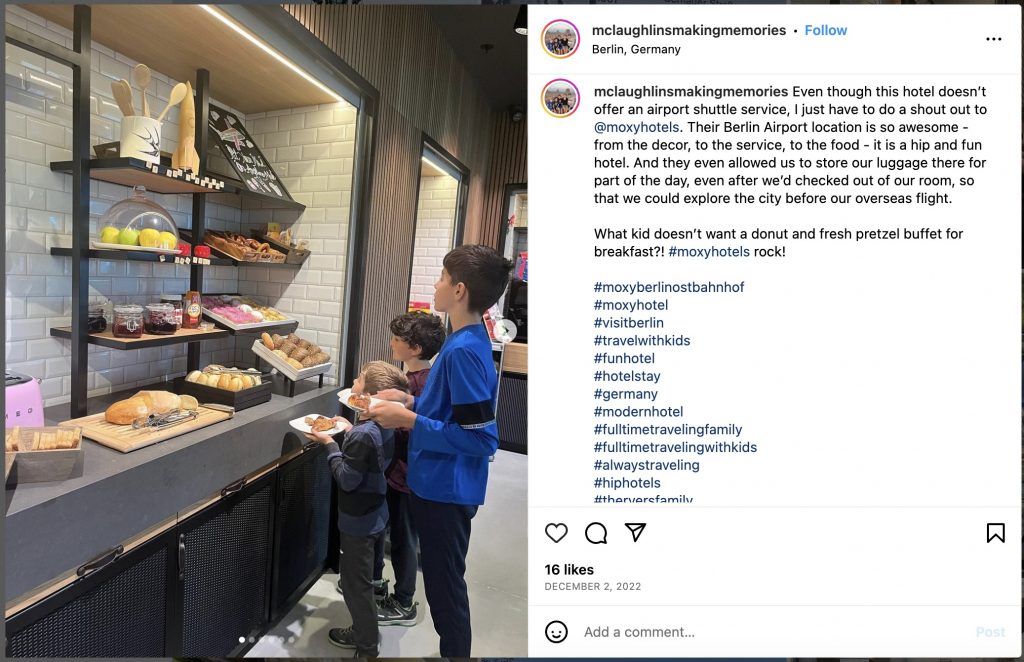This screenshot has height=662, width=1024.
Task: Open comments via speech bubble icon
Action: tap(596, 533)
